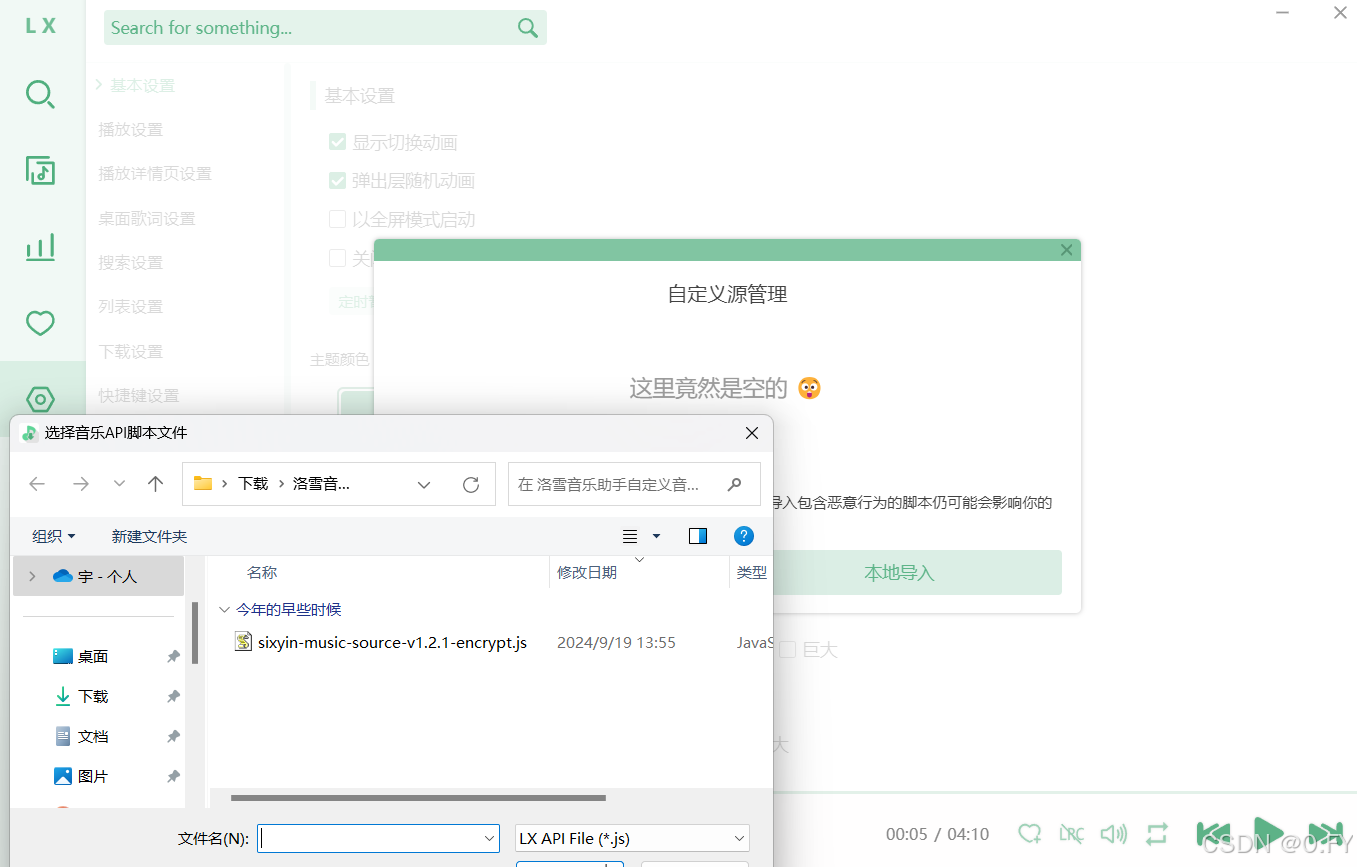Open the volume speaker control
This screenshot has height=867, width=1357.
click(1113, 833)
